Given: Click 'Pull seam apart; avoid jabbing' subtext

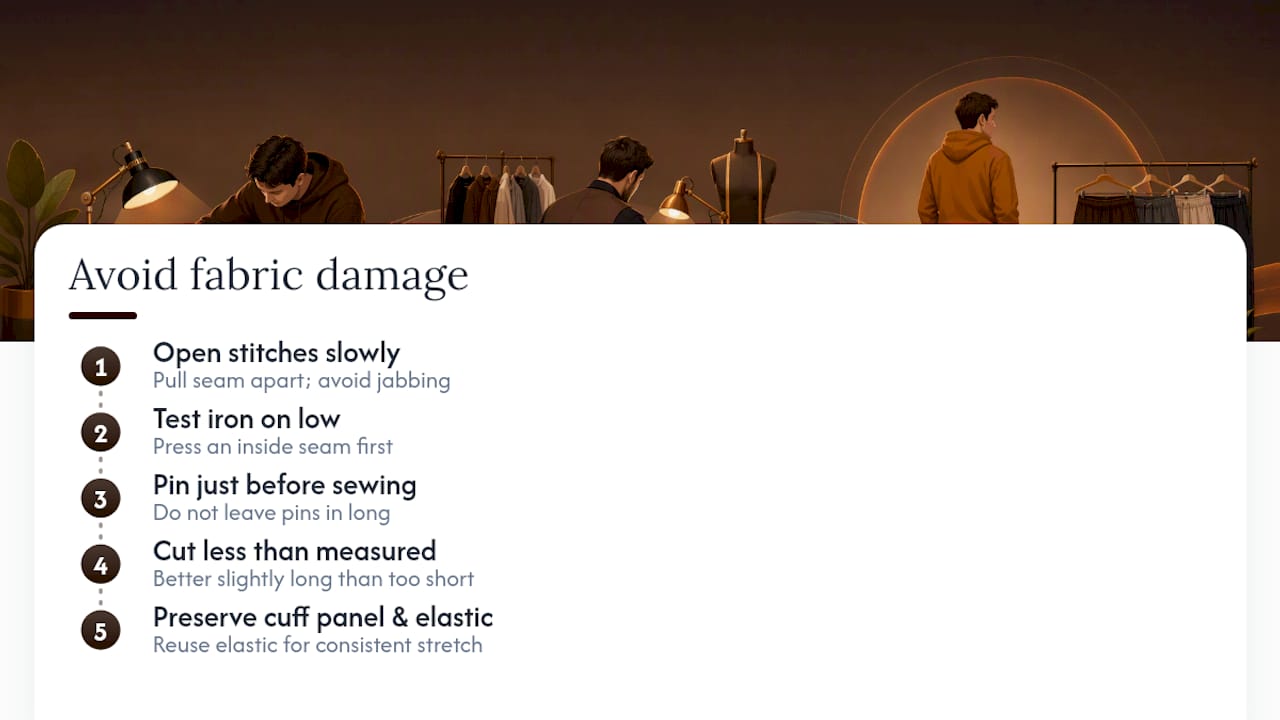Looking at the screenshot, I should 301,381.
